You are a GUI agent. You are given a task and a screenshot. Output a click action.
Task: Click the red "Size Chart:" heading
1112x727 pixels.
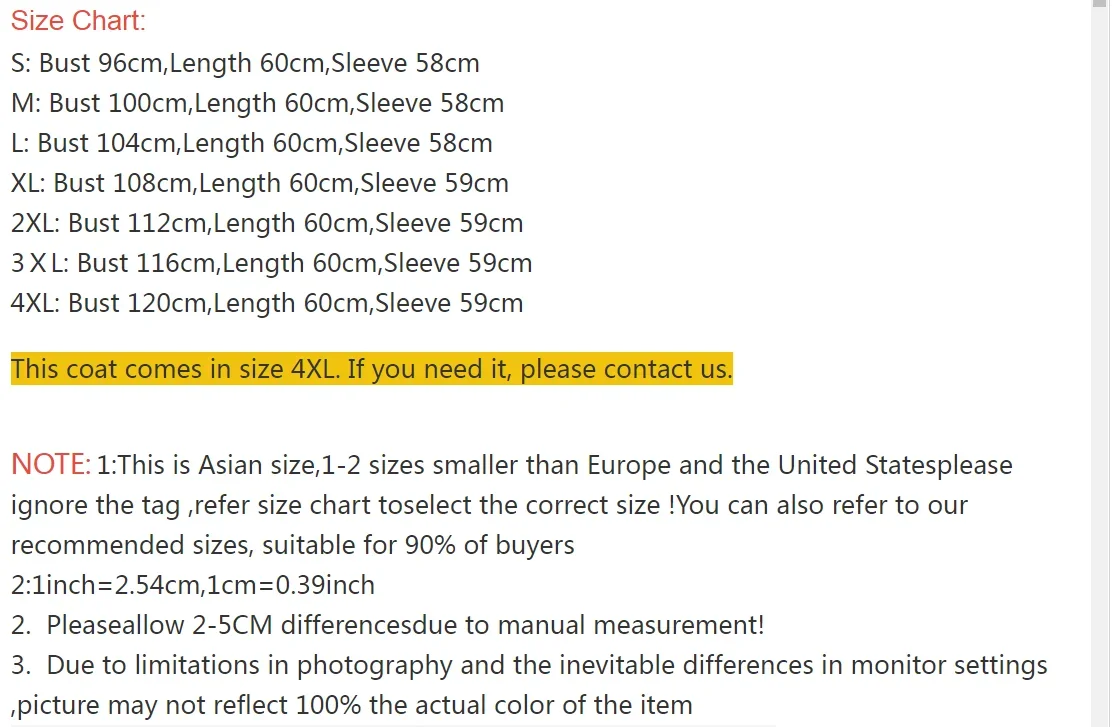pos(78,21)
